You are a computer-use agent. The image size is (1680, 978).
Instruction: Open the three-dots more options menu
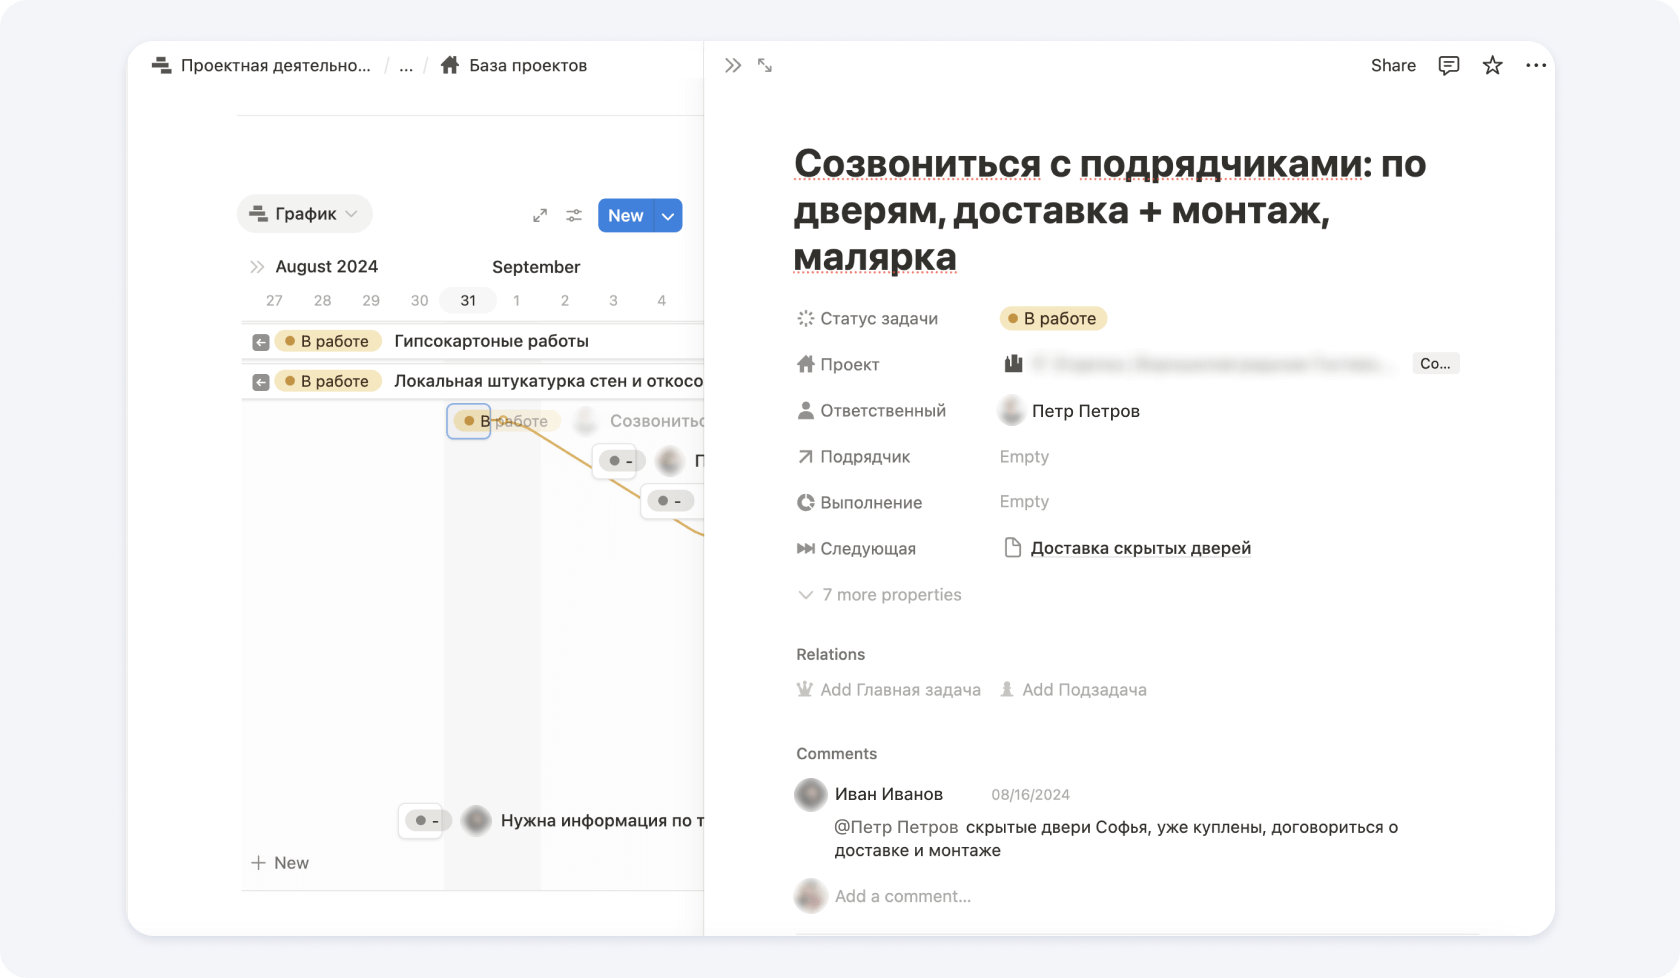[1536, 65]
